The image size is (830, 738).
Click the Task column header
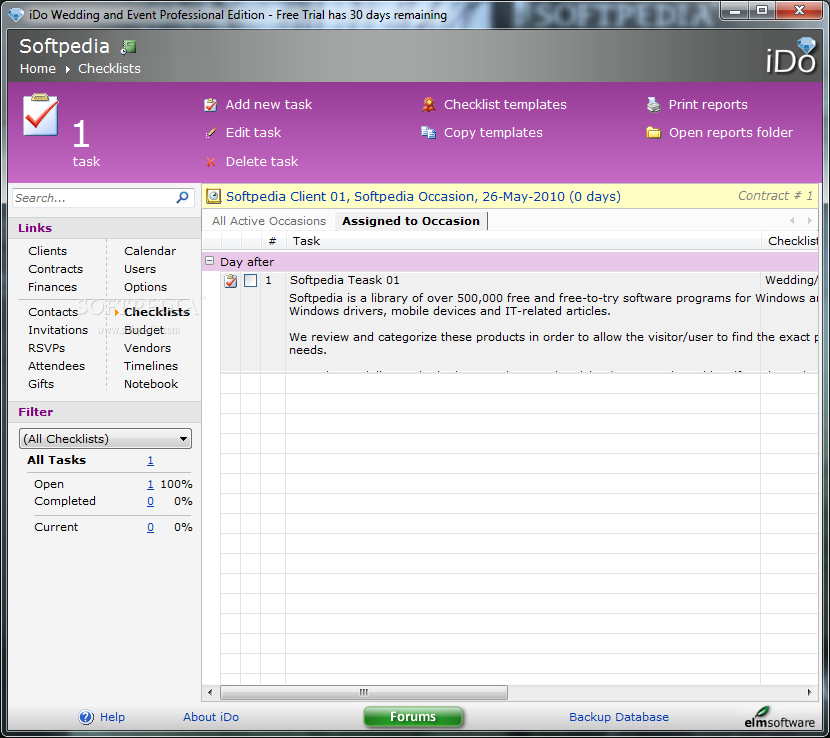click(x=523, y=241)
